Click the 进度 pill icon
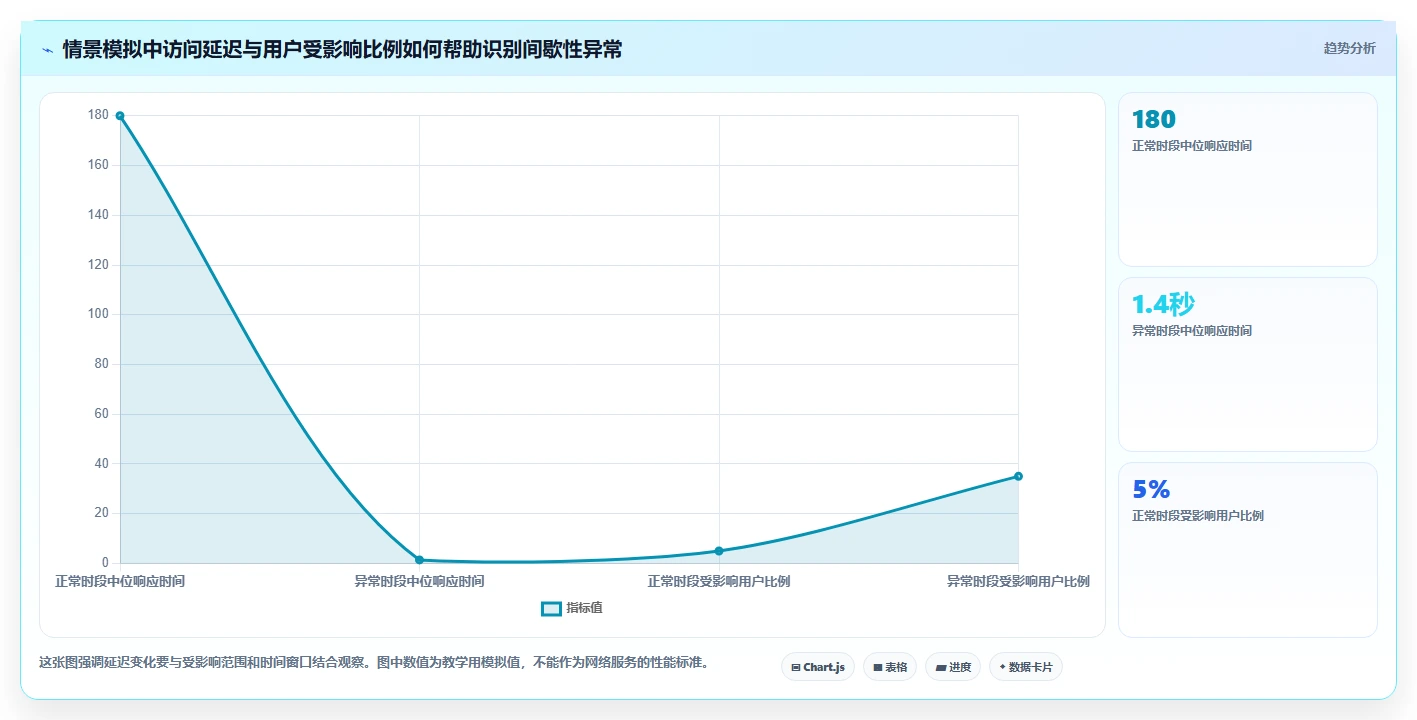This screenshot has width=1417, height=720. 940,667
